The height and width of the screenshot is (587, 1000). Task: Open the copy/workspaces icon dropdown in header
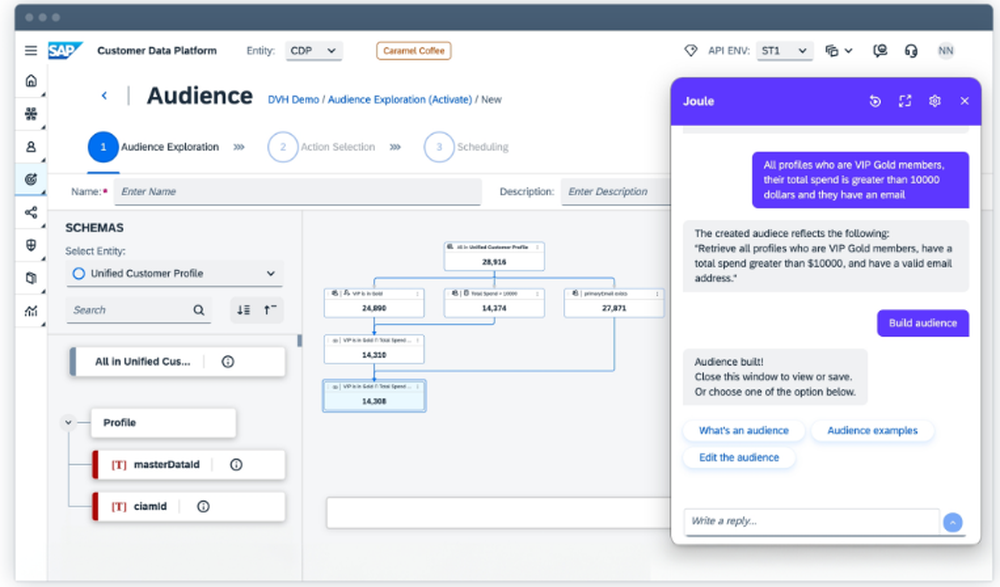pyautogui.click(x=838, y=50)
